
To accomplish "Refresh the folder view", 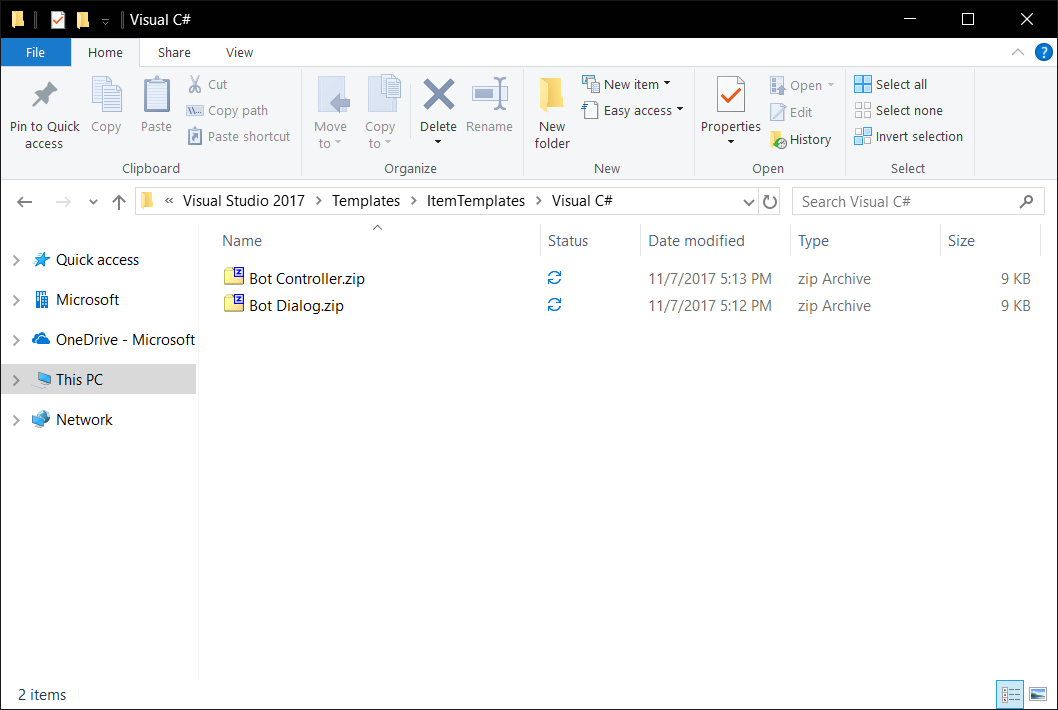I will point(770,202).
